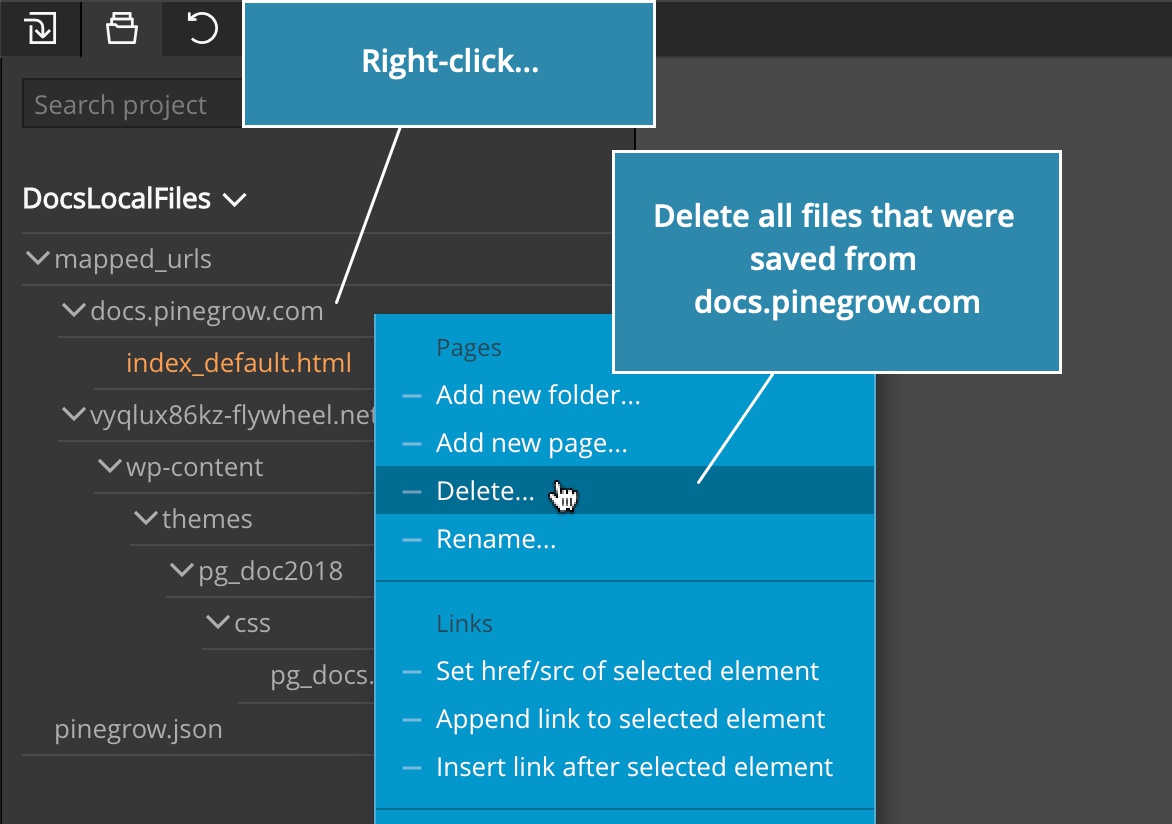Collapse the pg_doc2018 folder chevron

point(182,571)
